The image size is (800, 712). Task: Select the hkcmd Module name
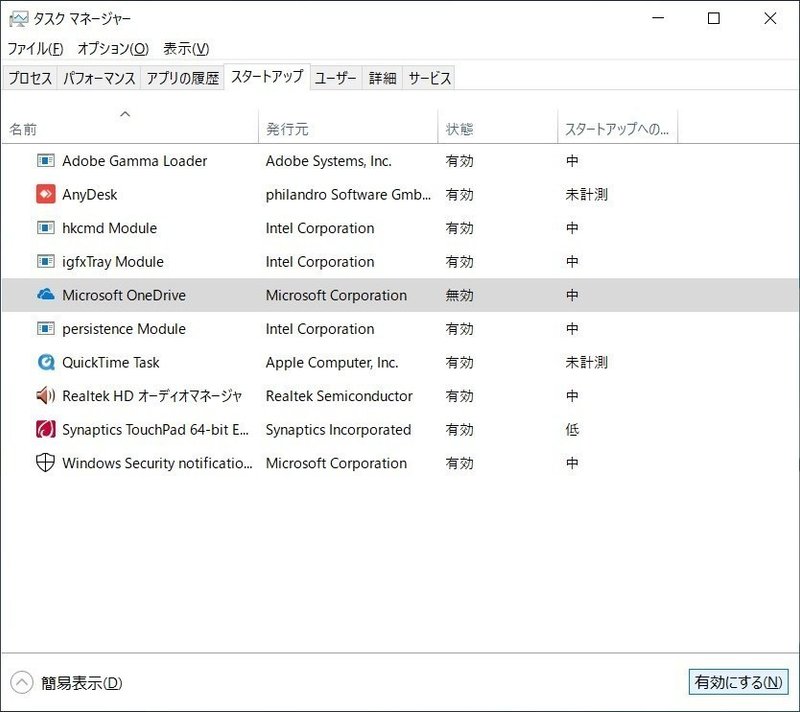(x=110, y=228)
